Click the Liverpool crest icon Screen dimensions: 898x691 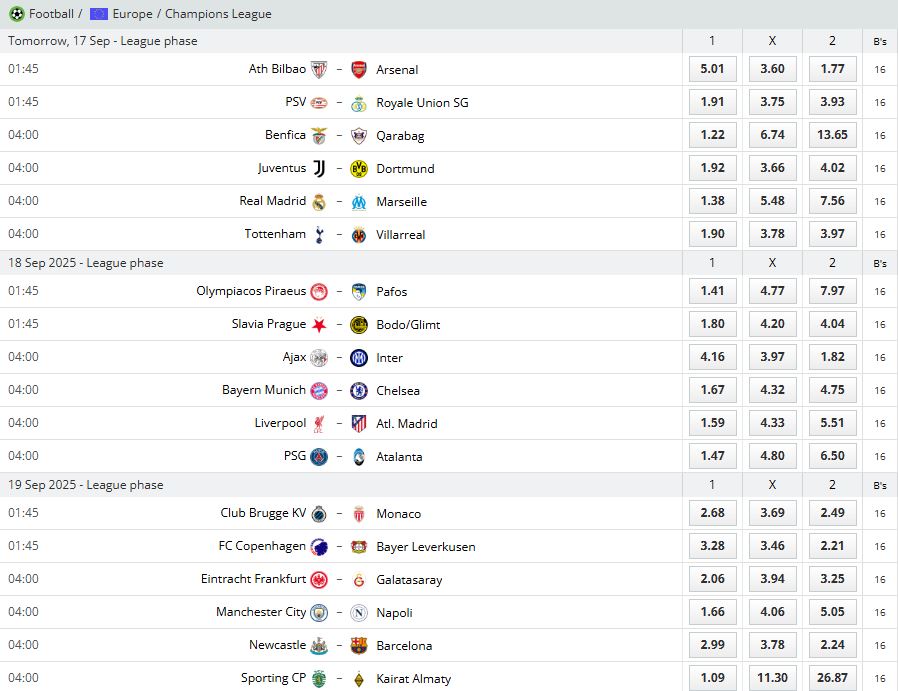(319, 424)
